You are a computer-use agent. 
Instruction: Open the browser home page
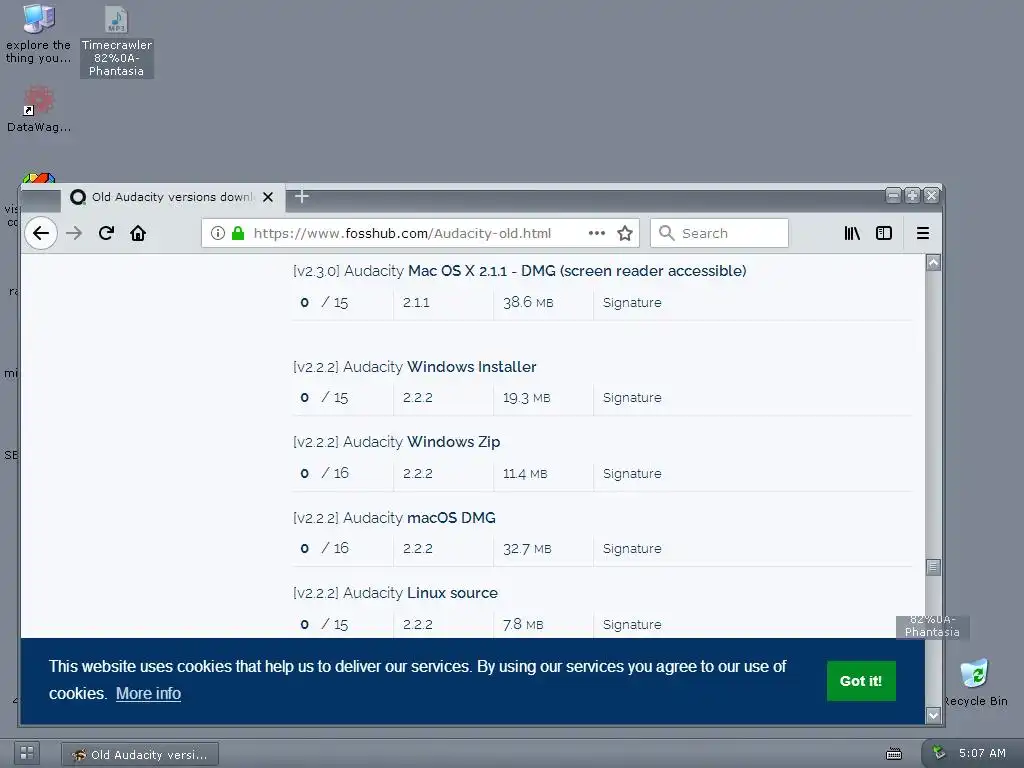(138, 233)
